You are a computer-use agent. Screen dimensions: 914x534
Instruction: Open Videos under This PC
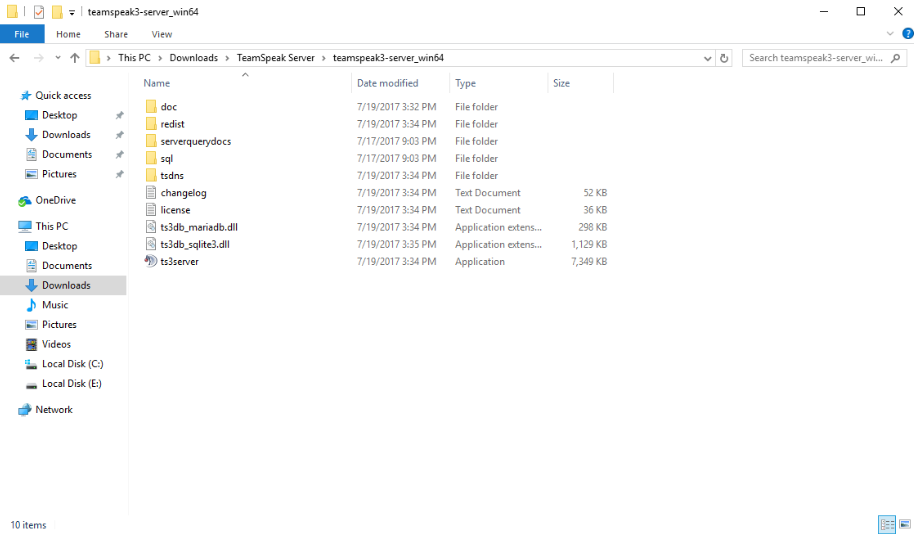pyautogui.click(x=56, y=344)
